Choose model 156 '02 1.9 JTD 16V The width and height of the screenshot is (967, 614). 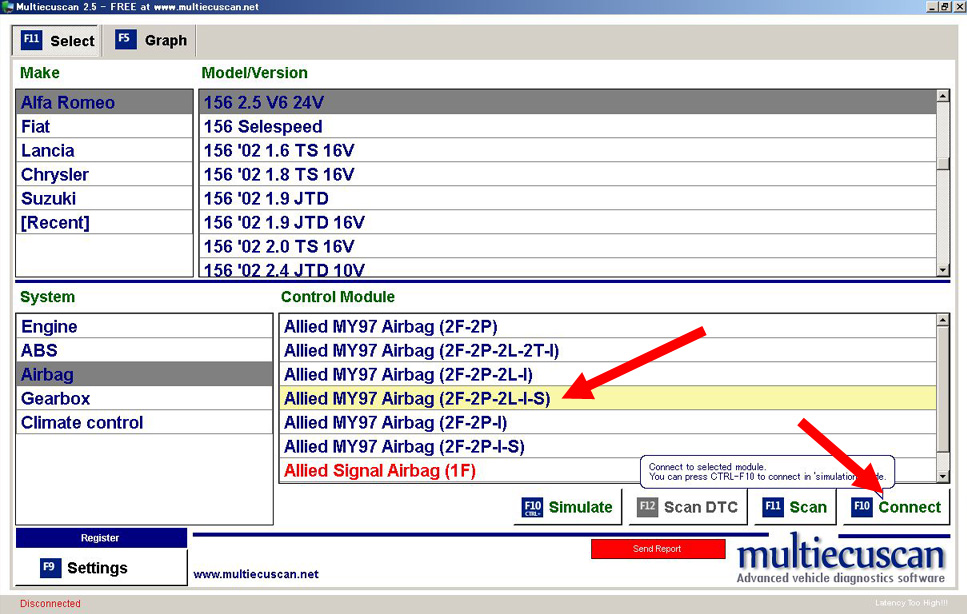(567, 223)
